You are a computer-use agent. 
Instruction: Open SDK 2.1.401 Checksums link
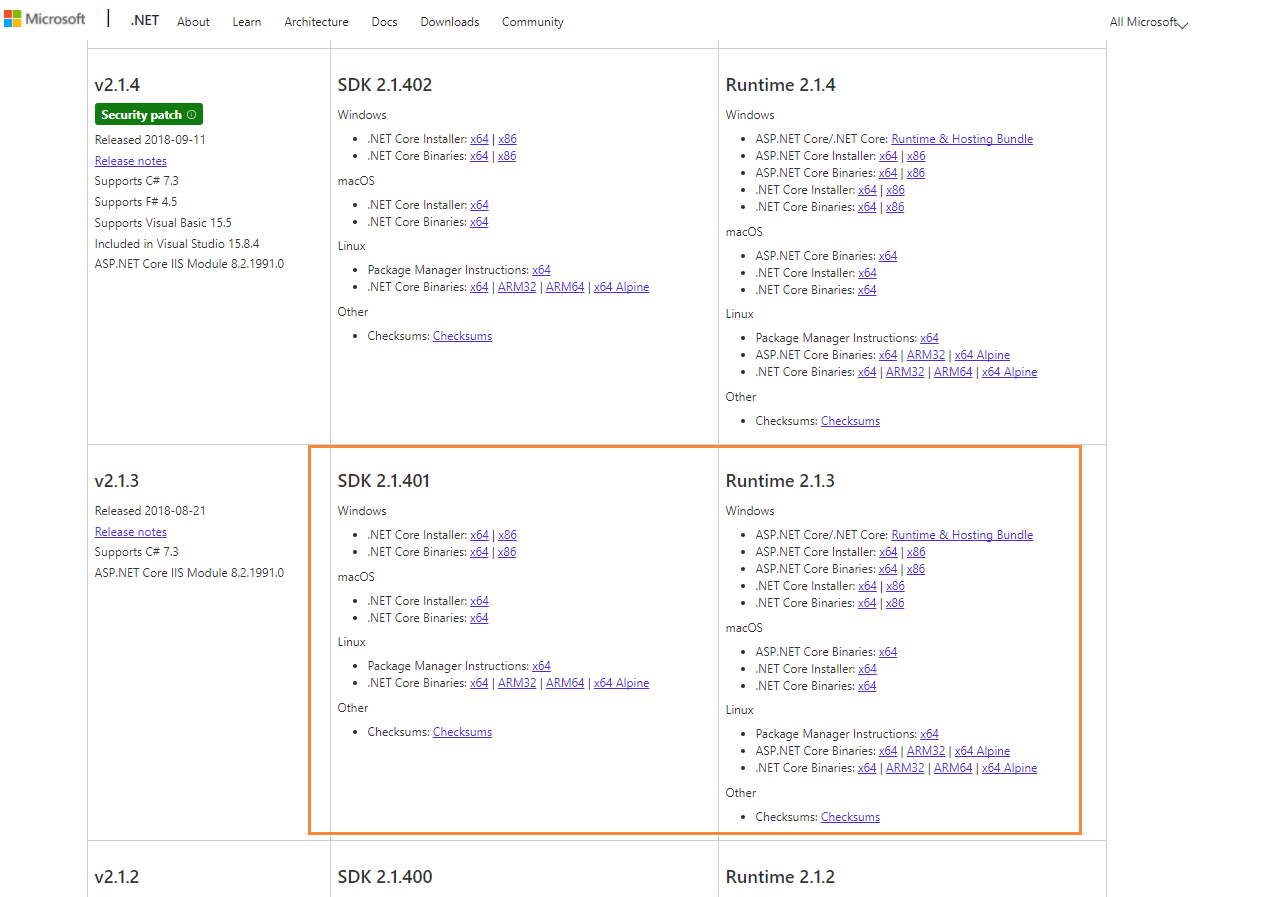click(462, 732)
